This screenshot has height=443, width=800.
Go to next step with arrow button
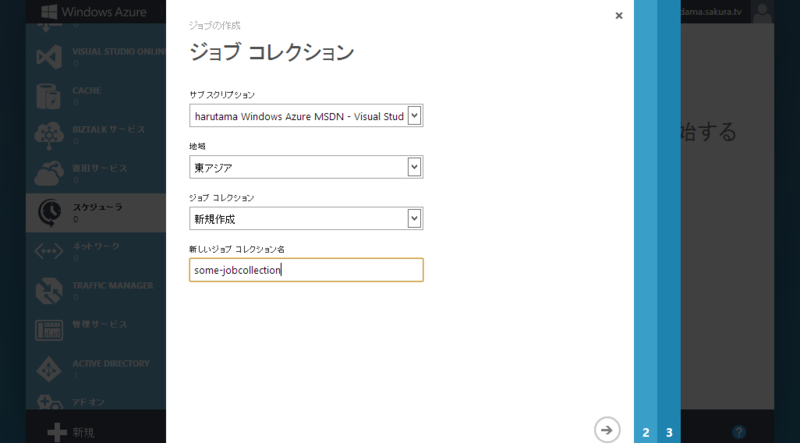point(607,430)
